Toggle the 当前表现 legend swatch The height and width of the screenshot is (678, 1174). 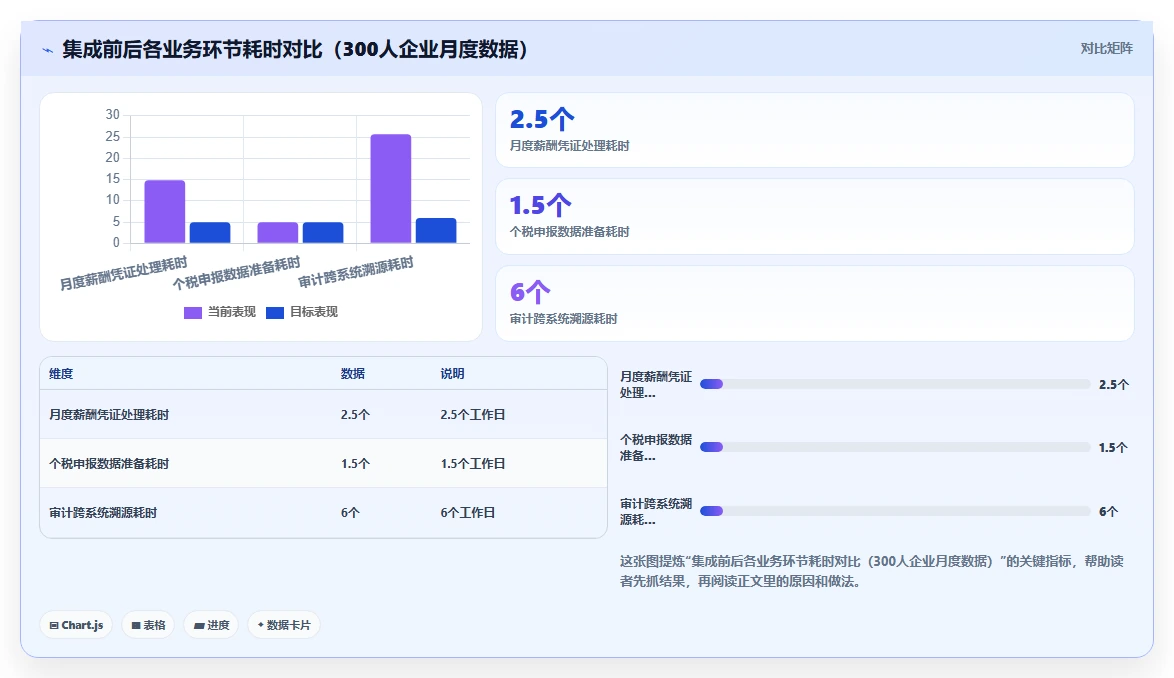192,313
